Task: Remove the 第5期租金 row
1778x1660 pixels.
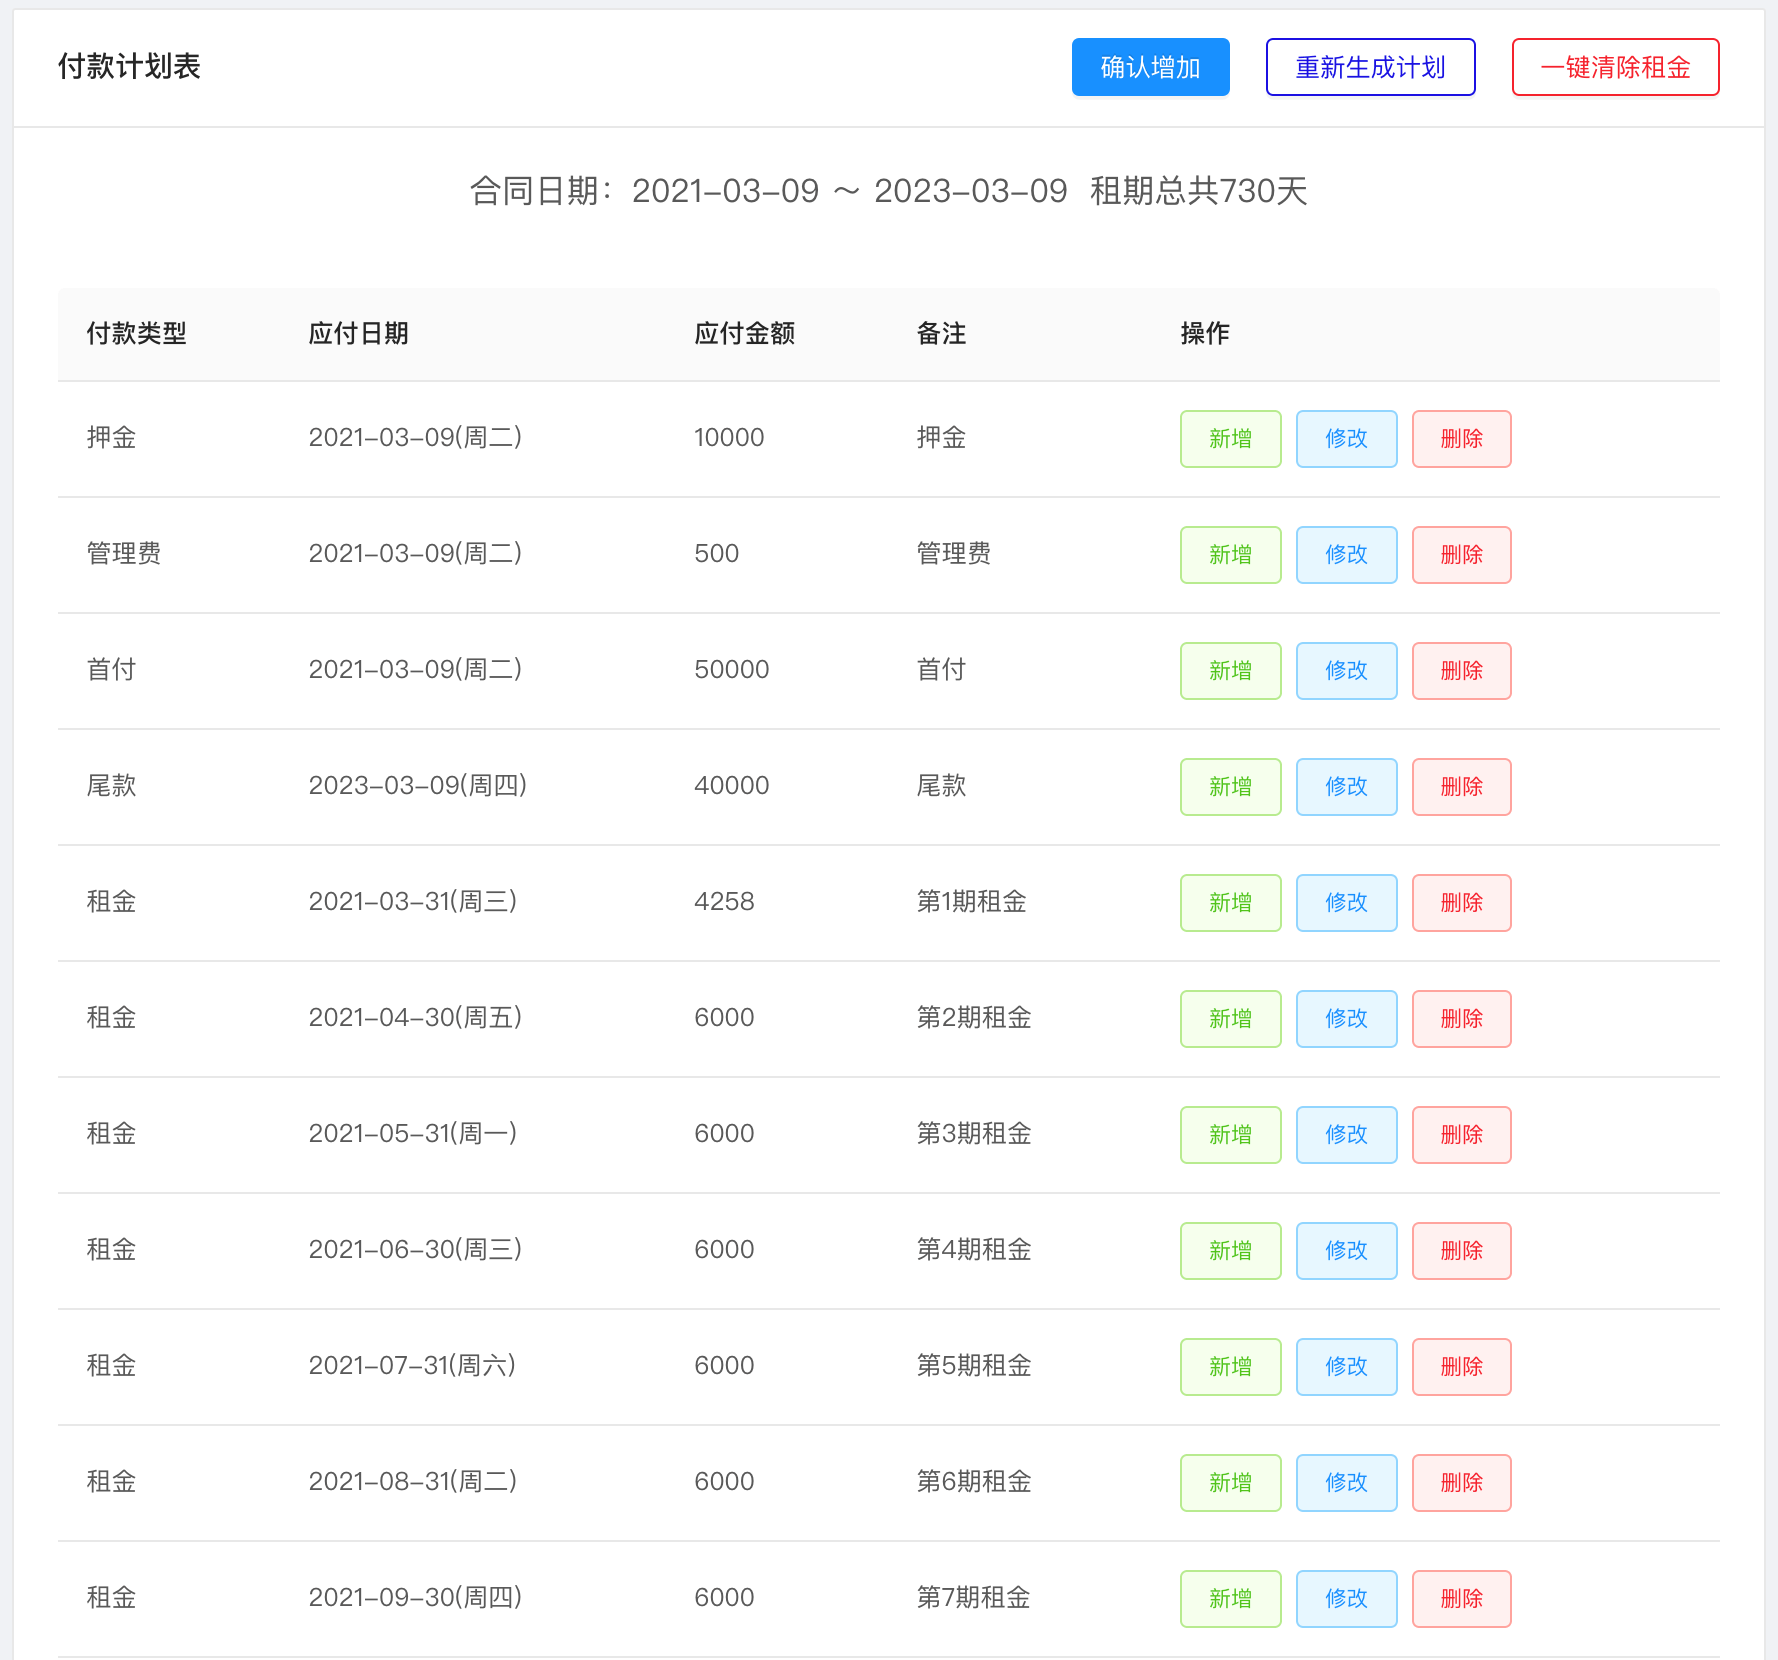Action: click(x=1461, y=1367)
